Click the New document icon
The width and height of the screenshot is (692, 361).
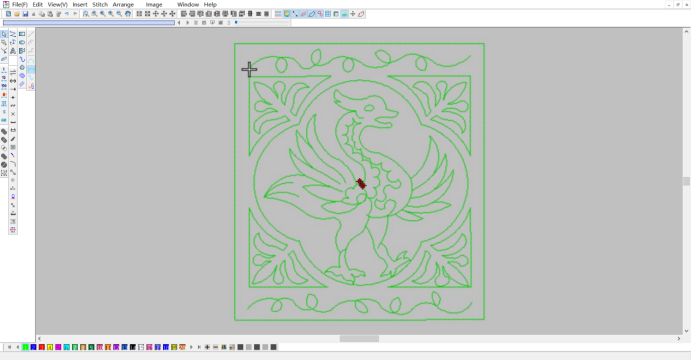(x=8, y=14)
